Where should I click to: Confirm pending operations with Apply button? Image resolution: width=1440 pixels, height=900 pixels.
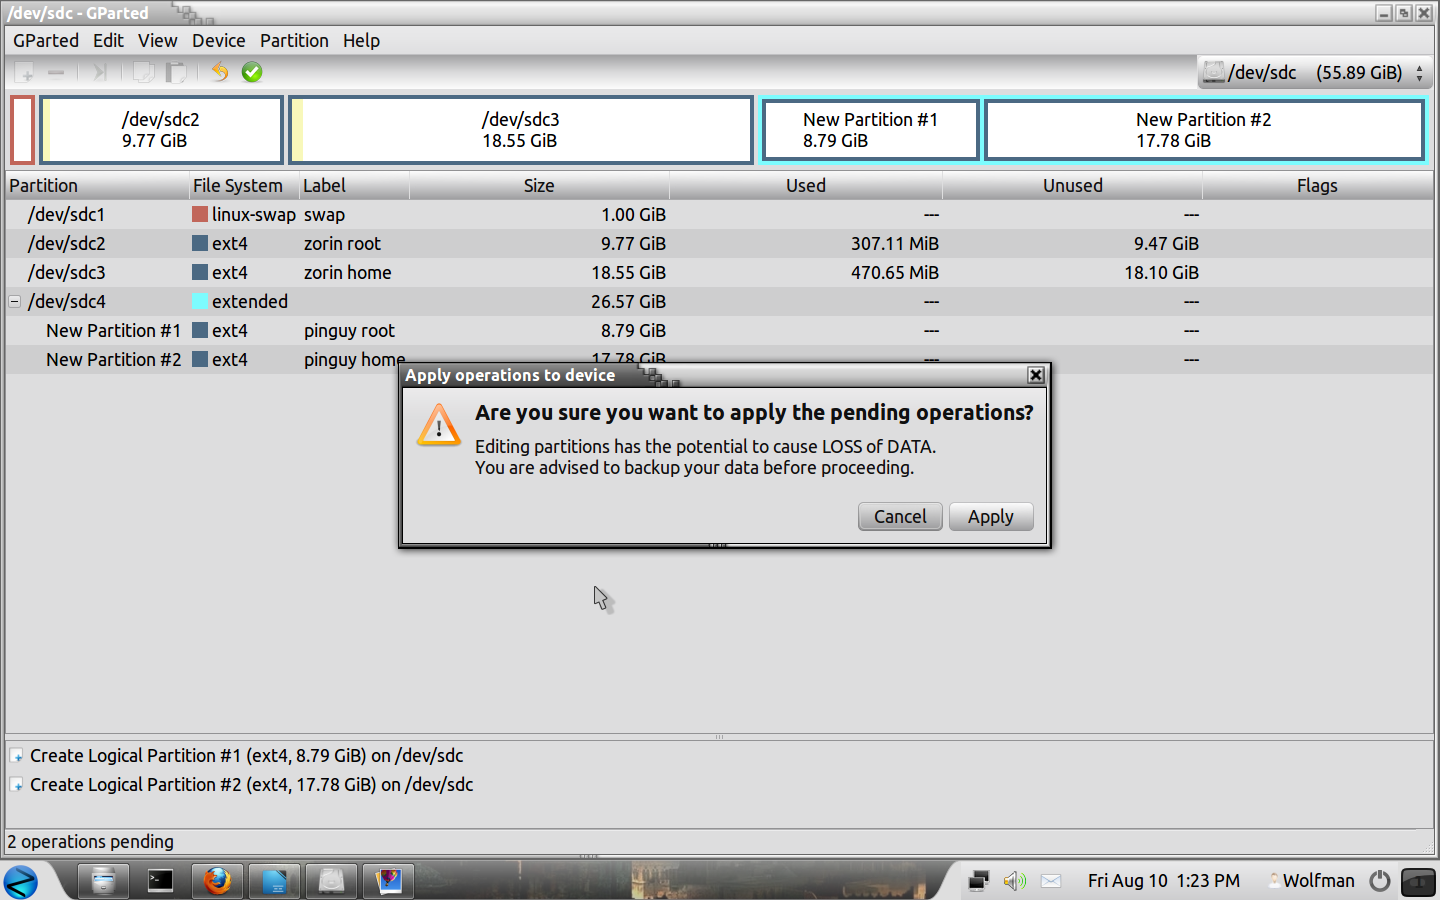pyautogui.click(x=990, y=517)
